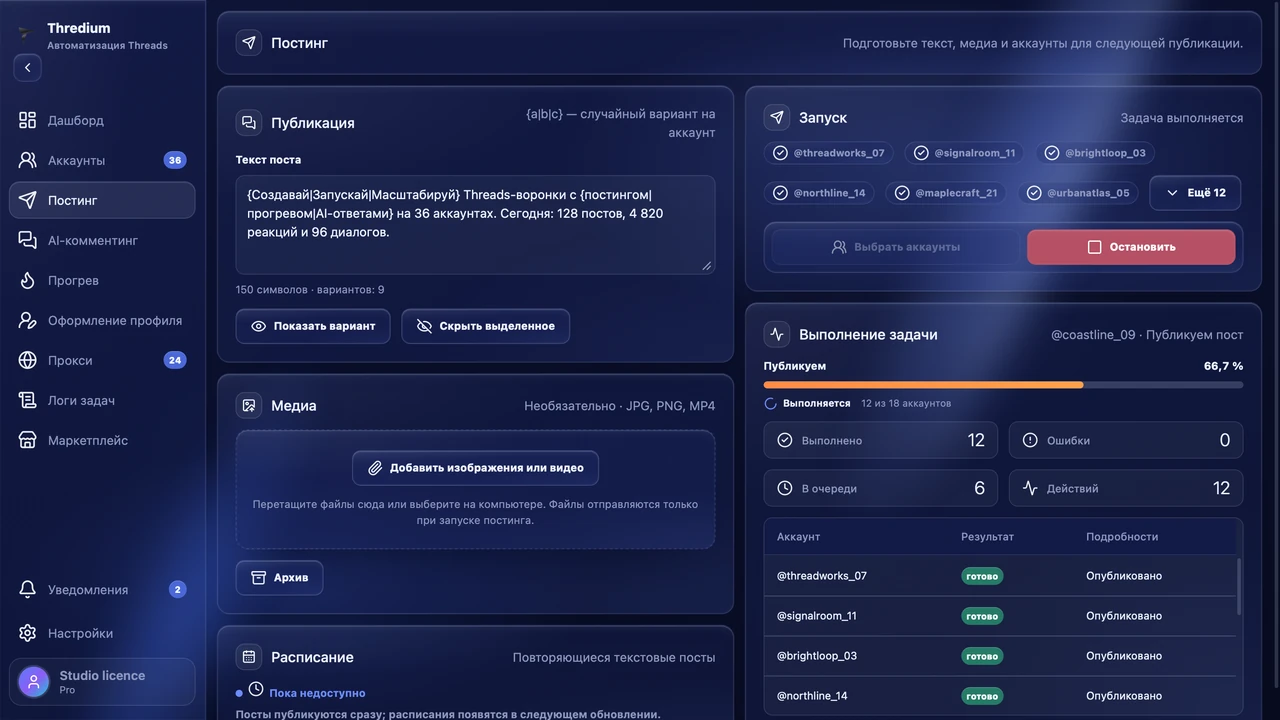
Task: Click Добавить изображения или видео
Action: click(x=475, y=468)
